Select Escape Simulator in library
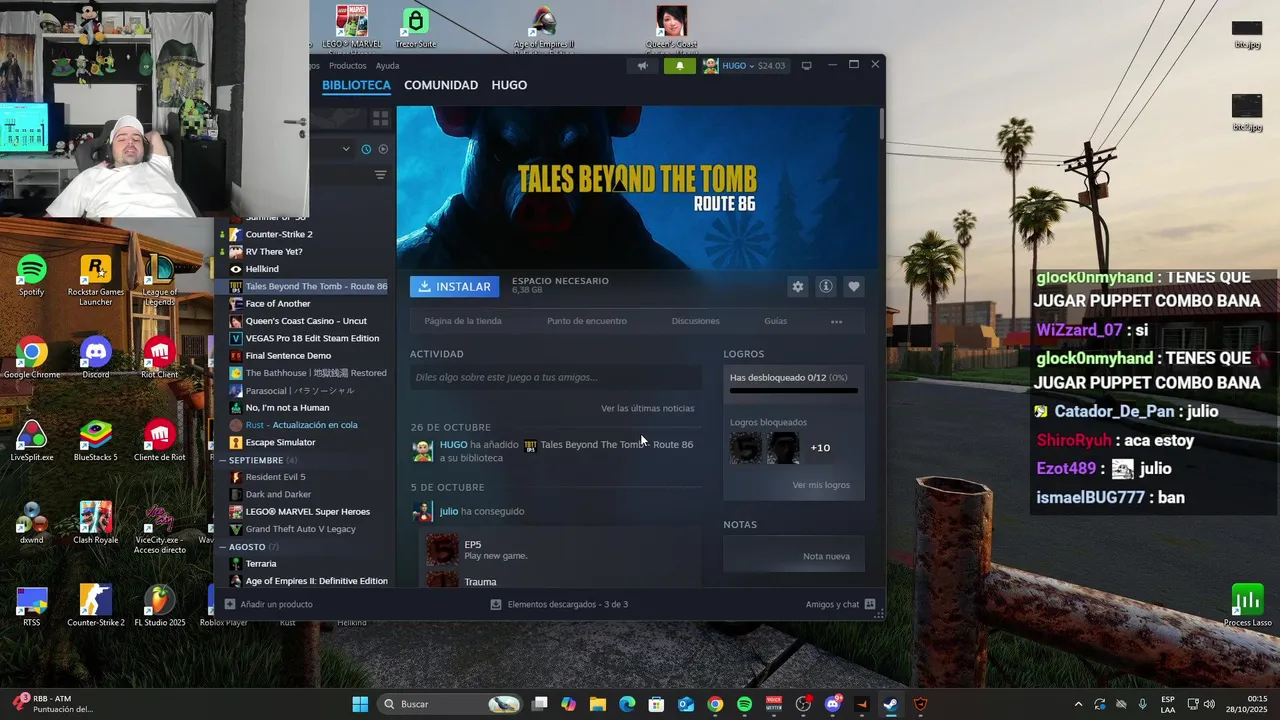This screenshot has height=720, width=1280. (x=280, y=442)
